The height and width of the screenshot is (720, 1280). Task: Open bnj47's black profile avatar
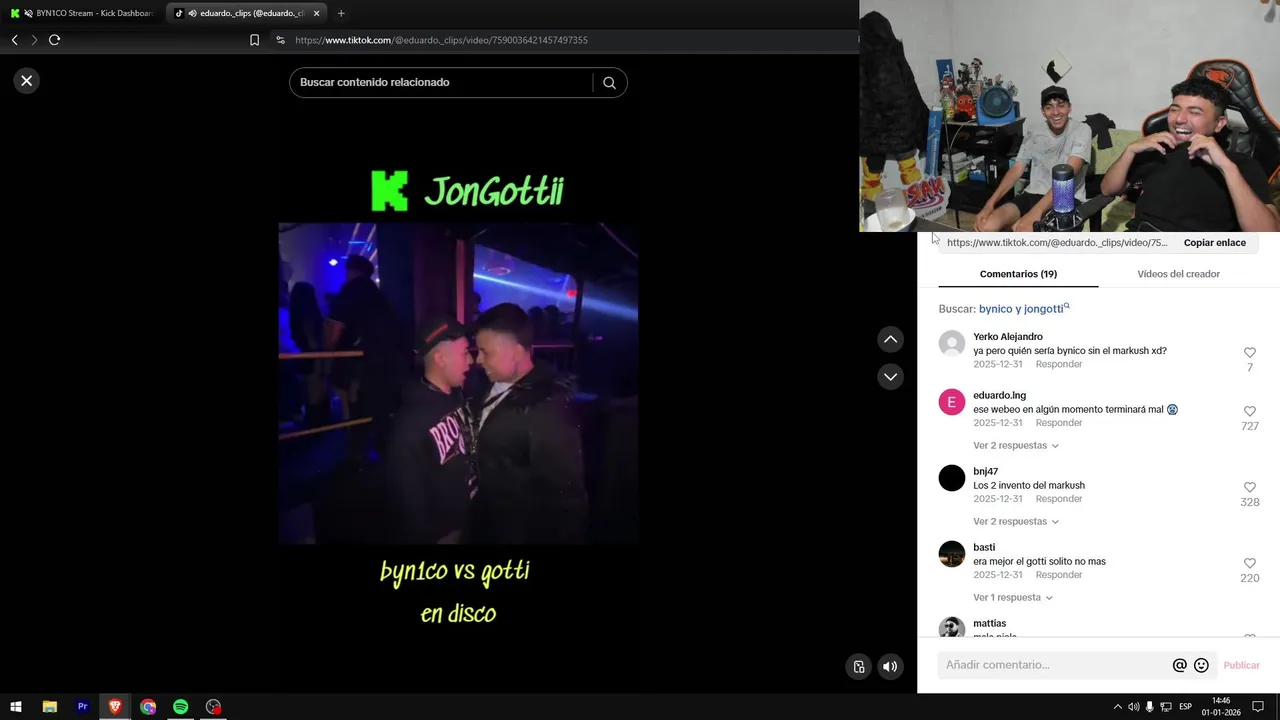pyautogui.click(x=952, y=478)
